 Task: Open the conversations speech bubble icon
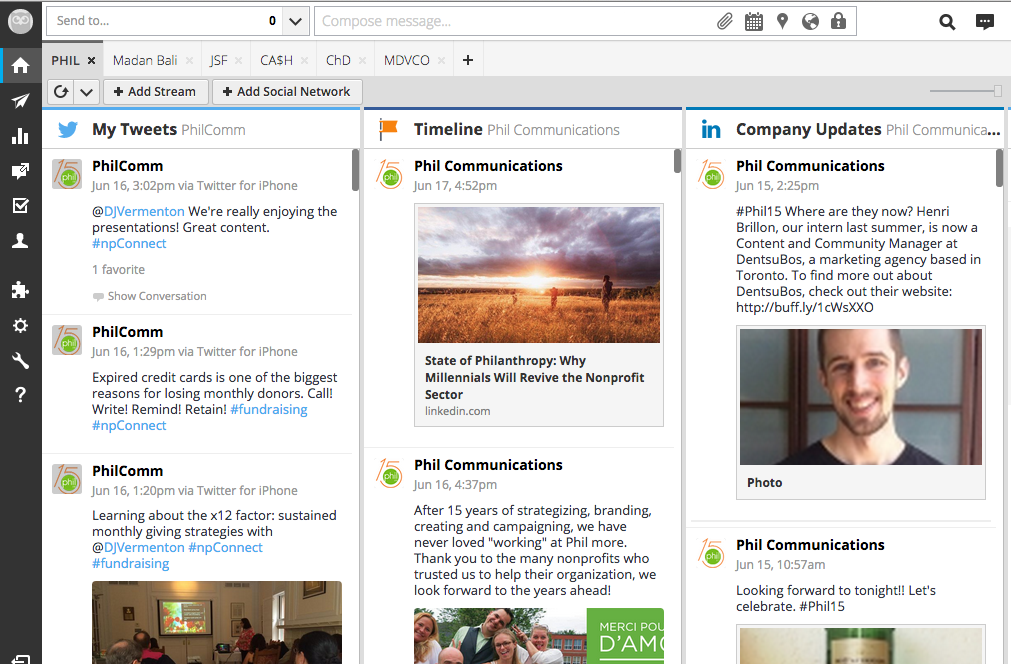(985, 22)
